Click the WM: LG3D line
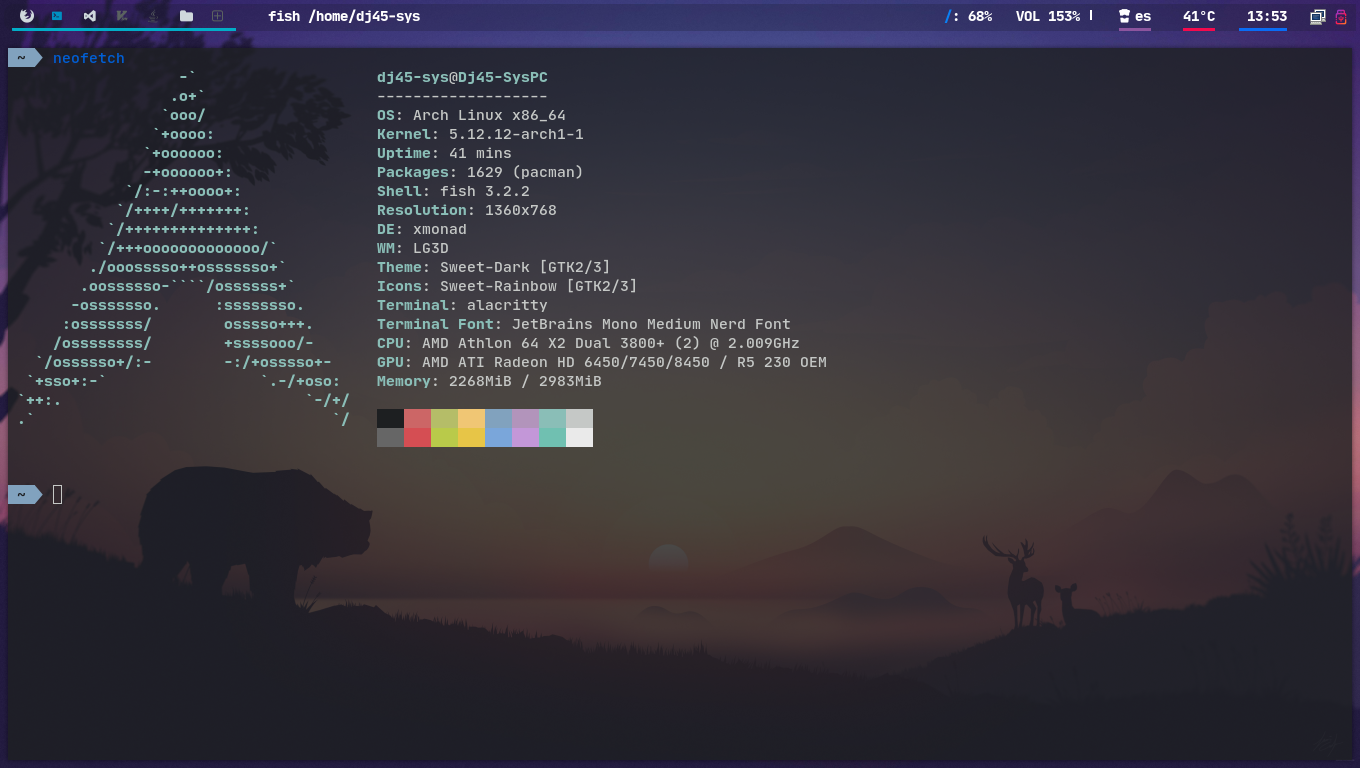Viewport: 1360px width, 768px height. 413,248
